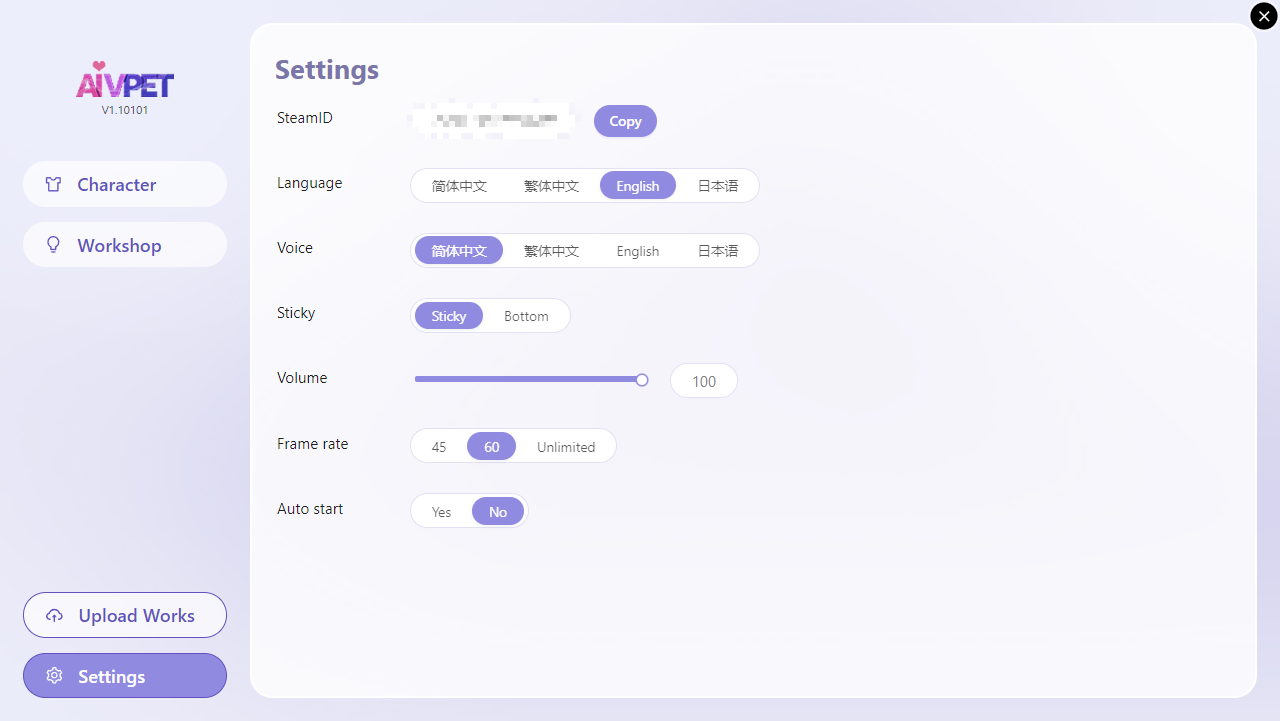Viewport: 1280px width, 721px height.
Task: Close the settings window with X
Action: click(x=1264, y=16)
